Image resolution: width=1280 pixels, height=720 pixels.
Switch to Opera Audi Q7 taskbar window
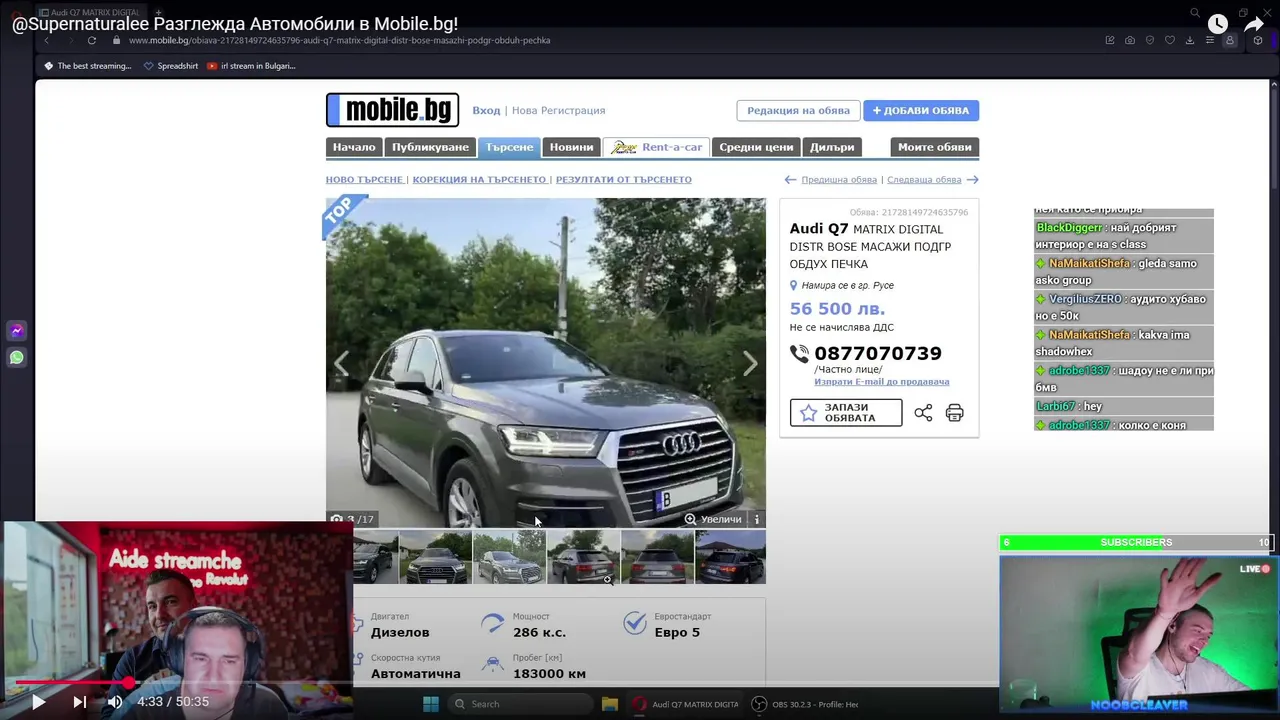686,704
